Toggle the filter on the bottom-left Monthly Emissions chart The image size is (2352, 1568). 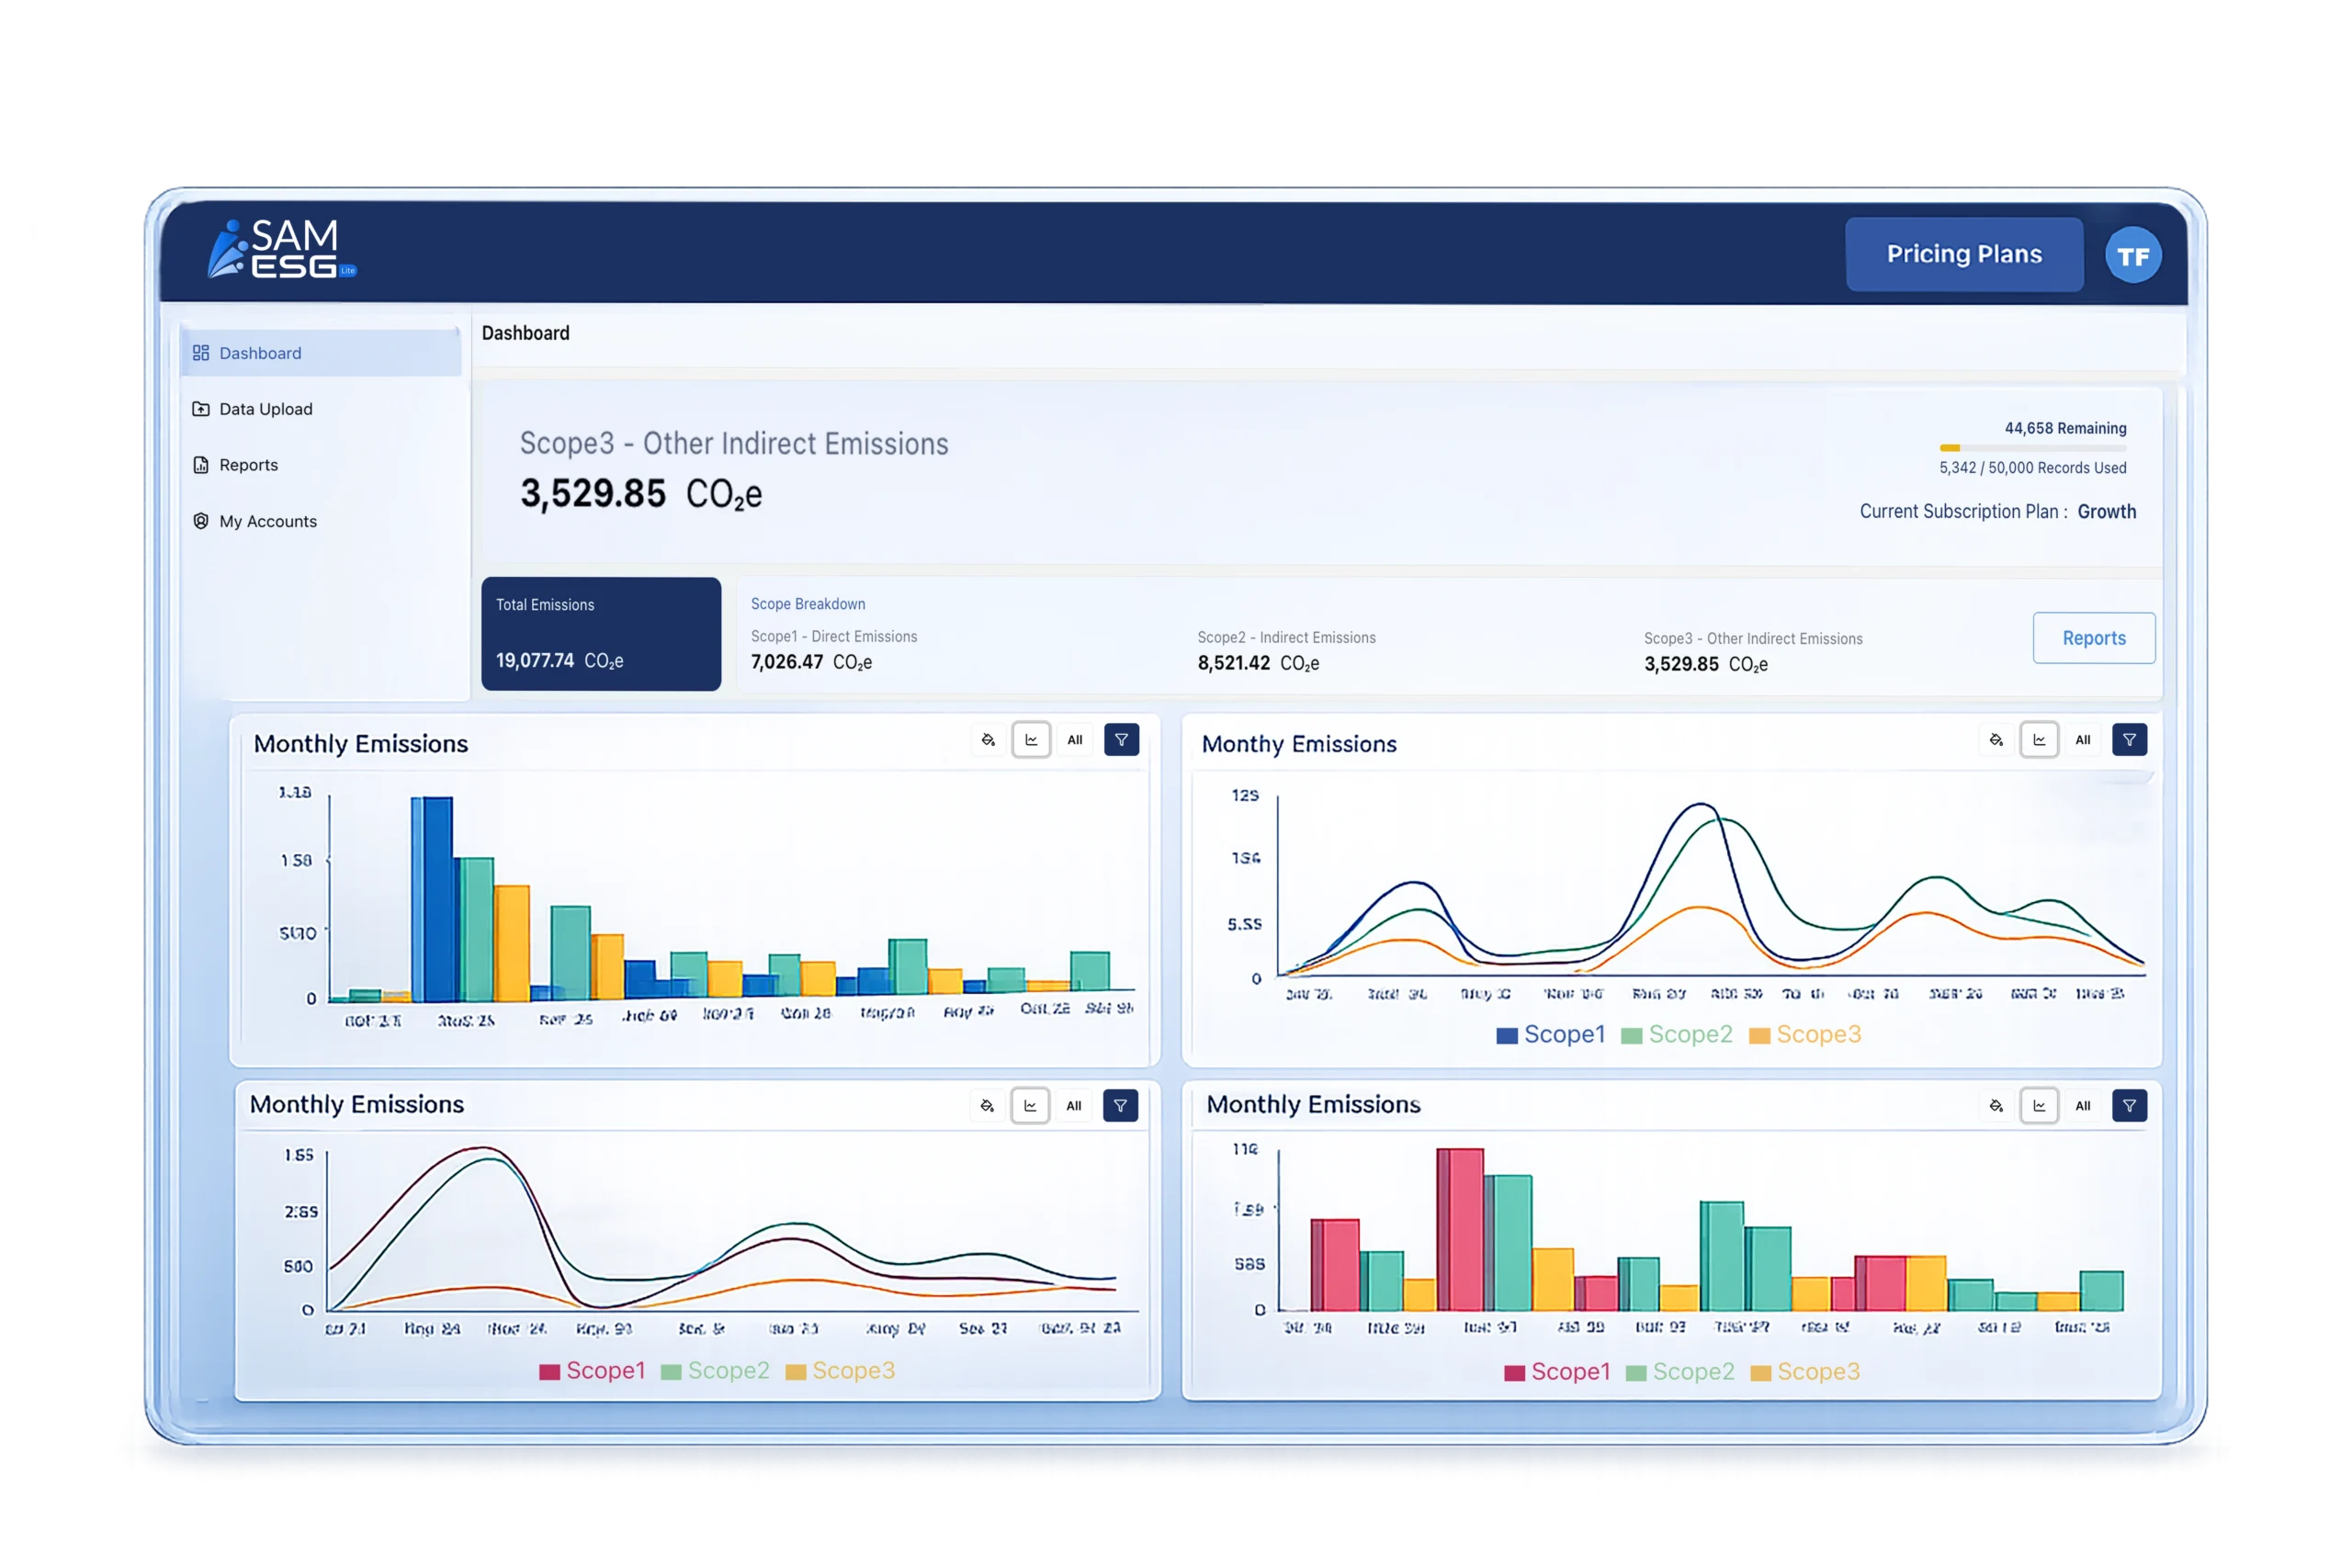[x=1121, y=1106]
